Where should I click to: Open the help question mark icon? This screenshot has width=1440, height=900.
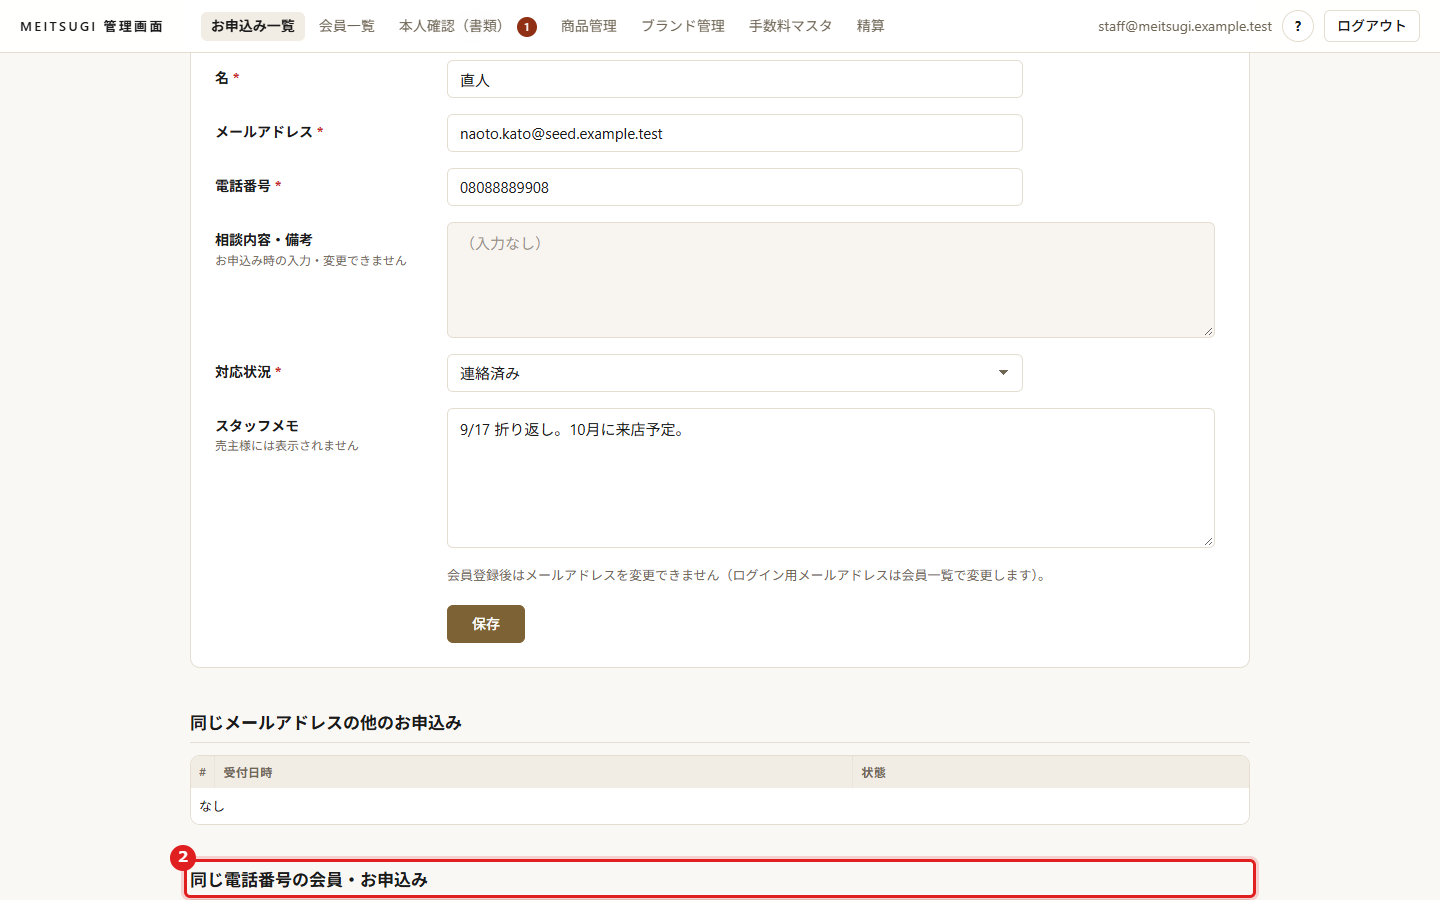[1298, 26]
